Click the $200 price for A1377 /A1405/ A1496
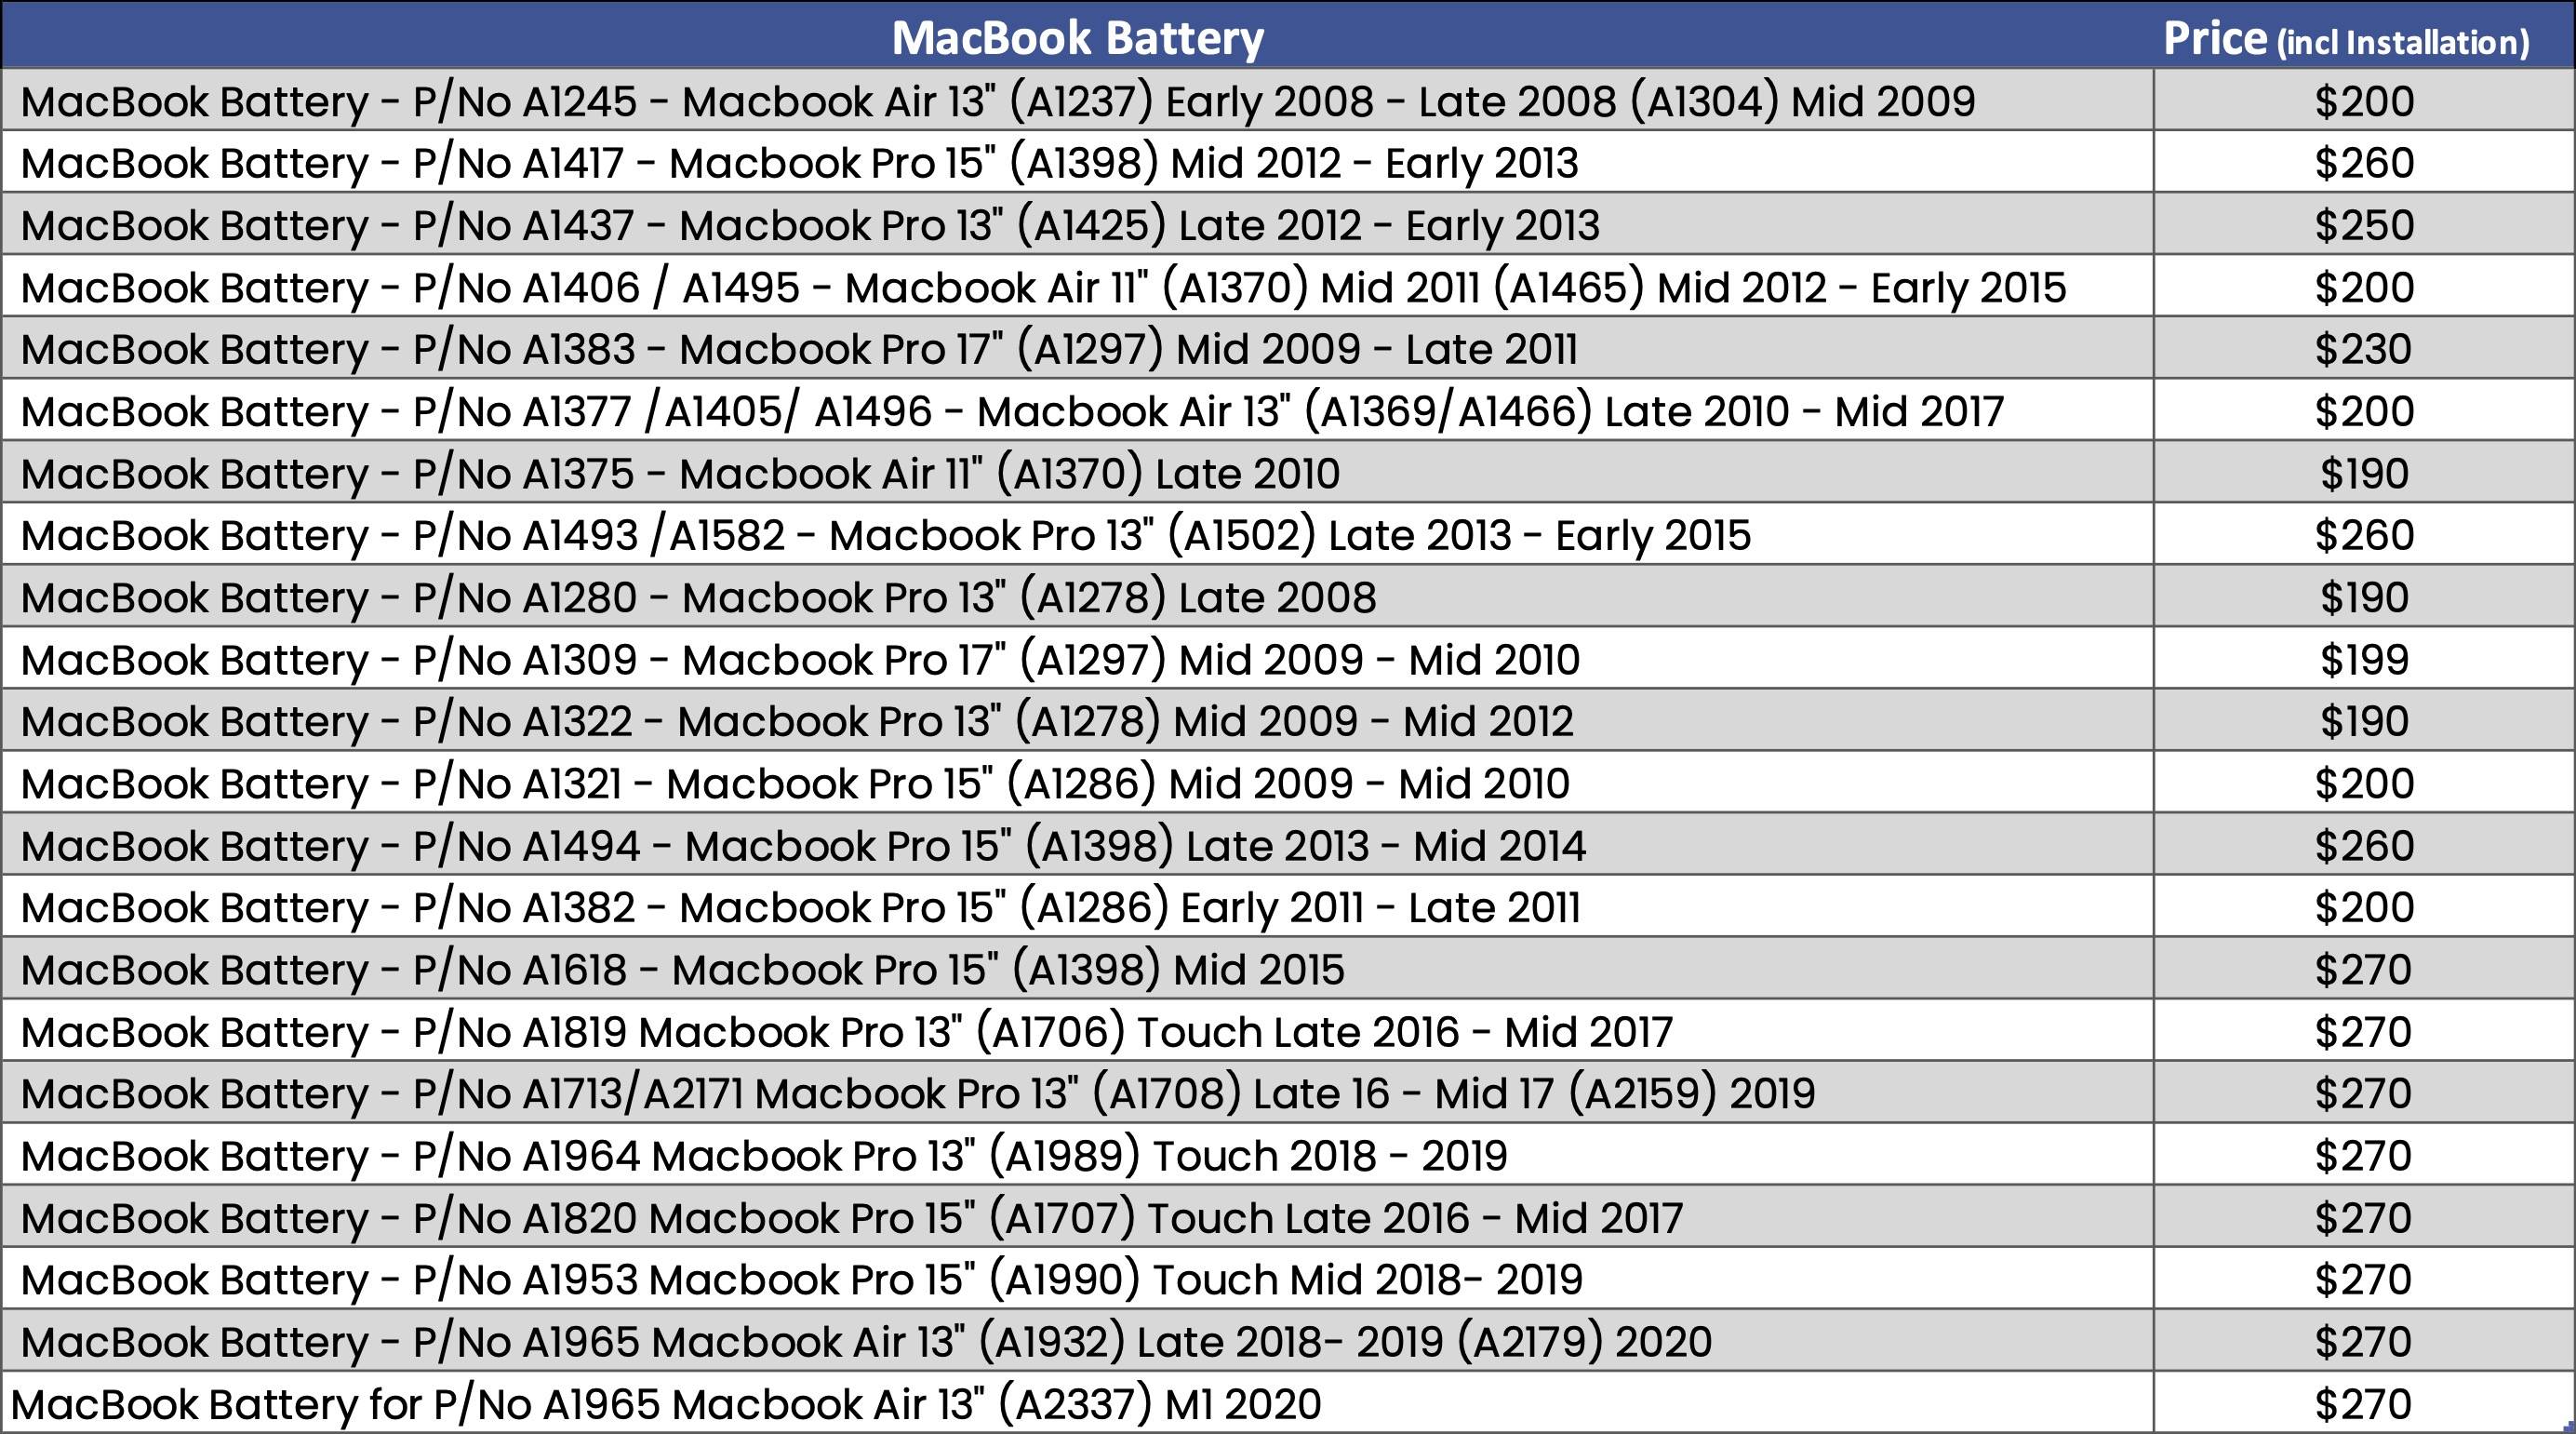Screen dimensions: 2576x1434 point(2364,412)
